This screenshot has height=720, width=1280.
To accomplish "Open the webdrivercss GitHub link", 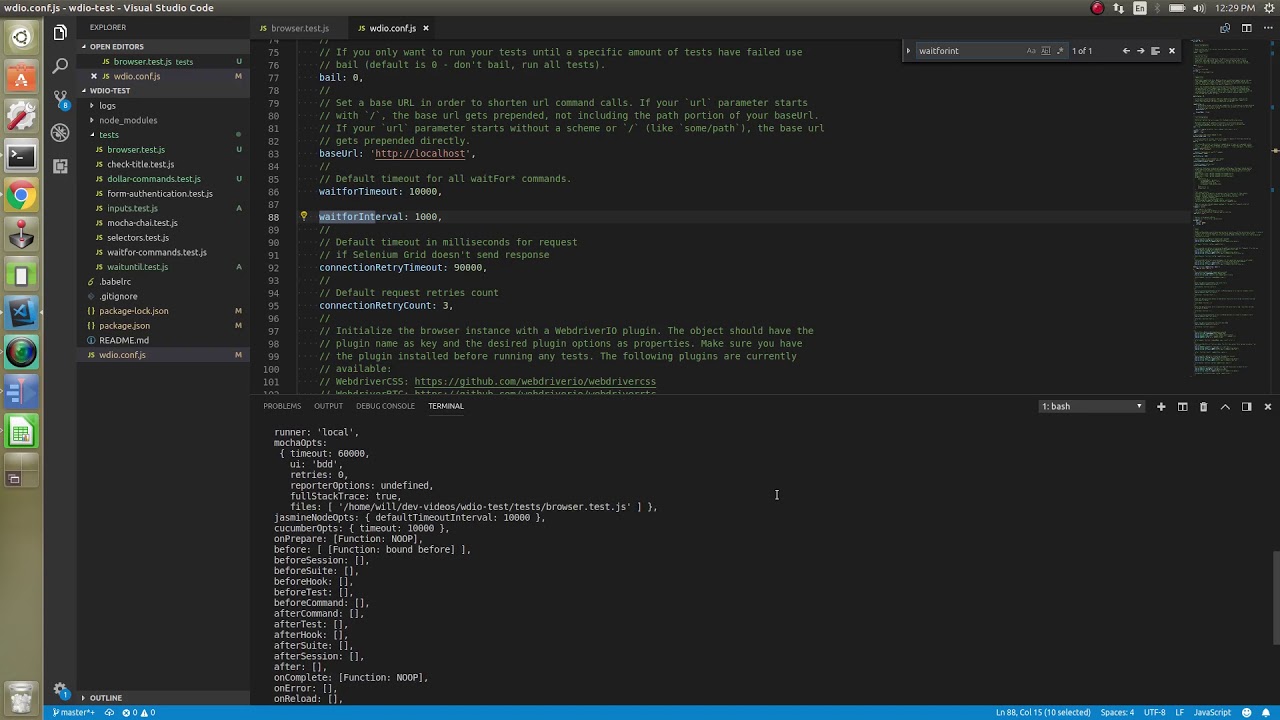I will (535, 382).
